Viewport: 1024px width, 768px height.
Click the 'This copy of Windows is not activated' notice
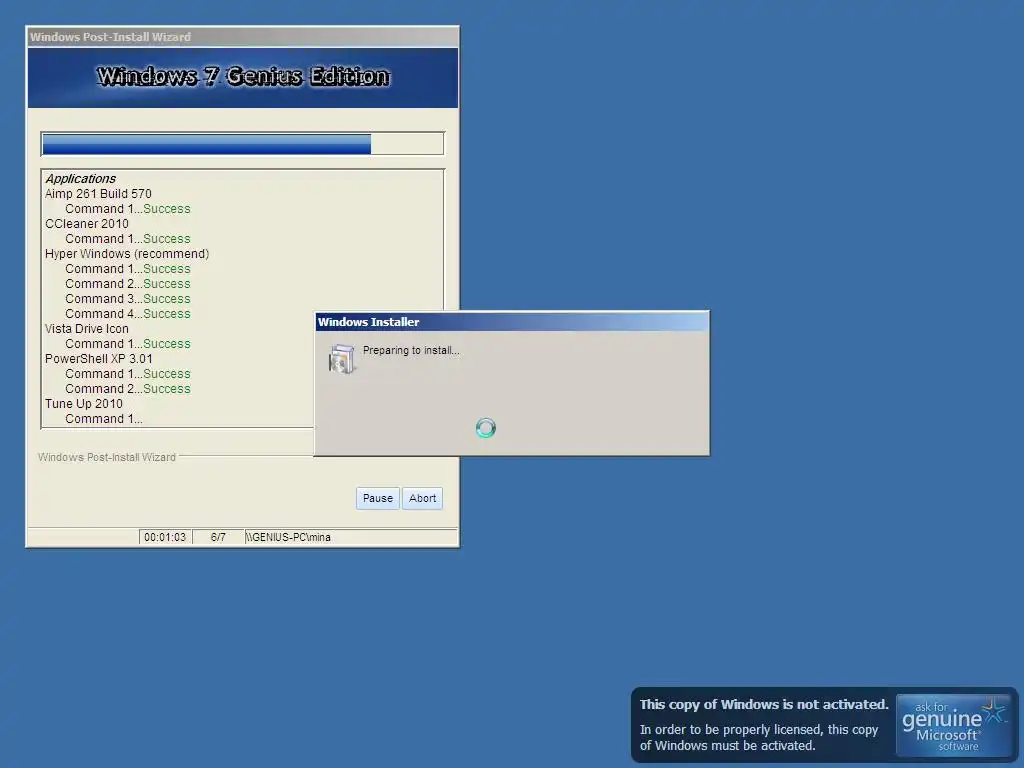pyautogui.click(x=764, y=705)
